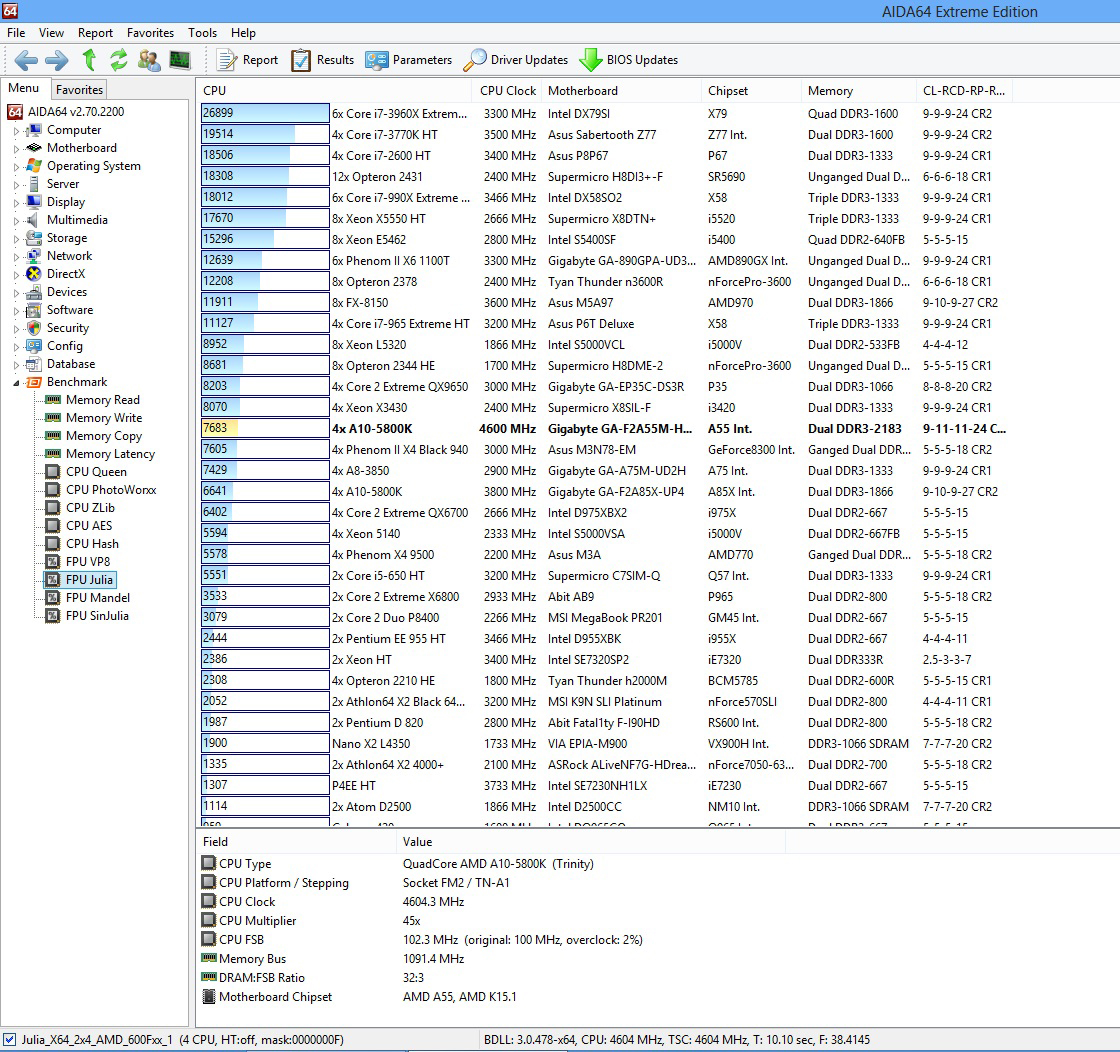Screen dimensions: 1120x1052
Task: Sort by Motherboard column header
Action: tap(620, 91)
